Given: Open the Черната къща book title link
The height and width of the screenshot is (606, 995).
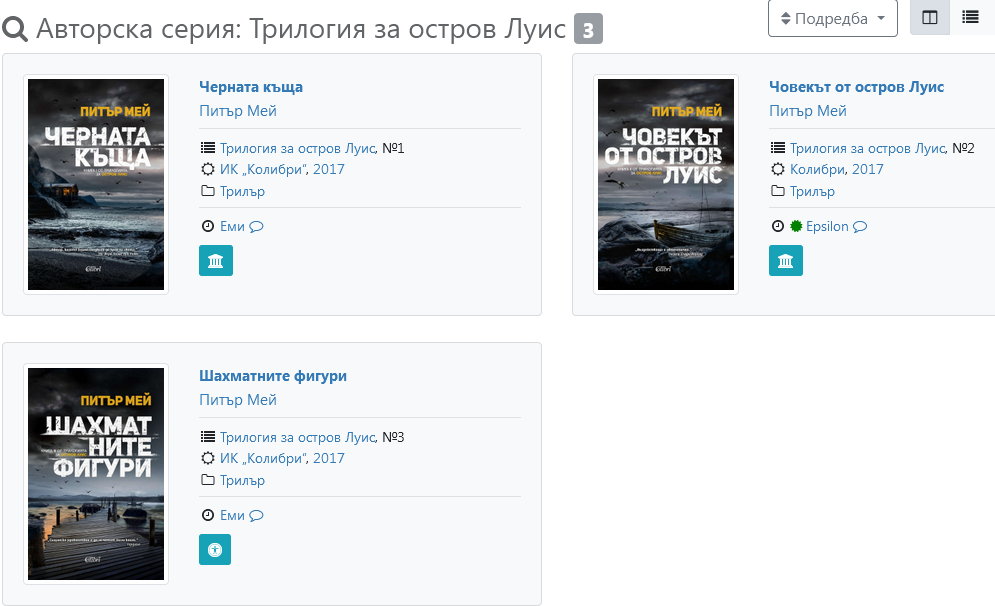Looking at the screenshot, I should tap(251, 87).
